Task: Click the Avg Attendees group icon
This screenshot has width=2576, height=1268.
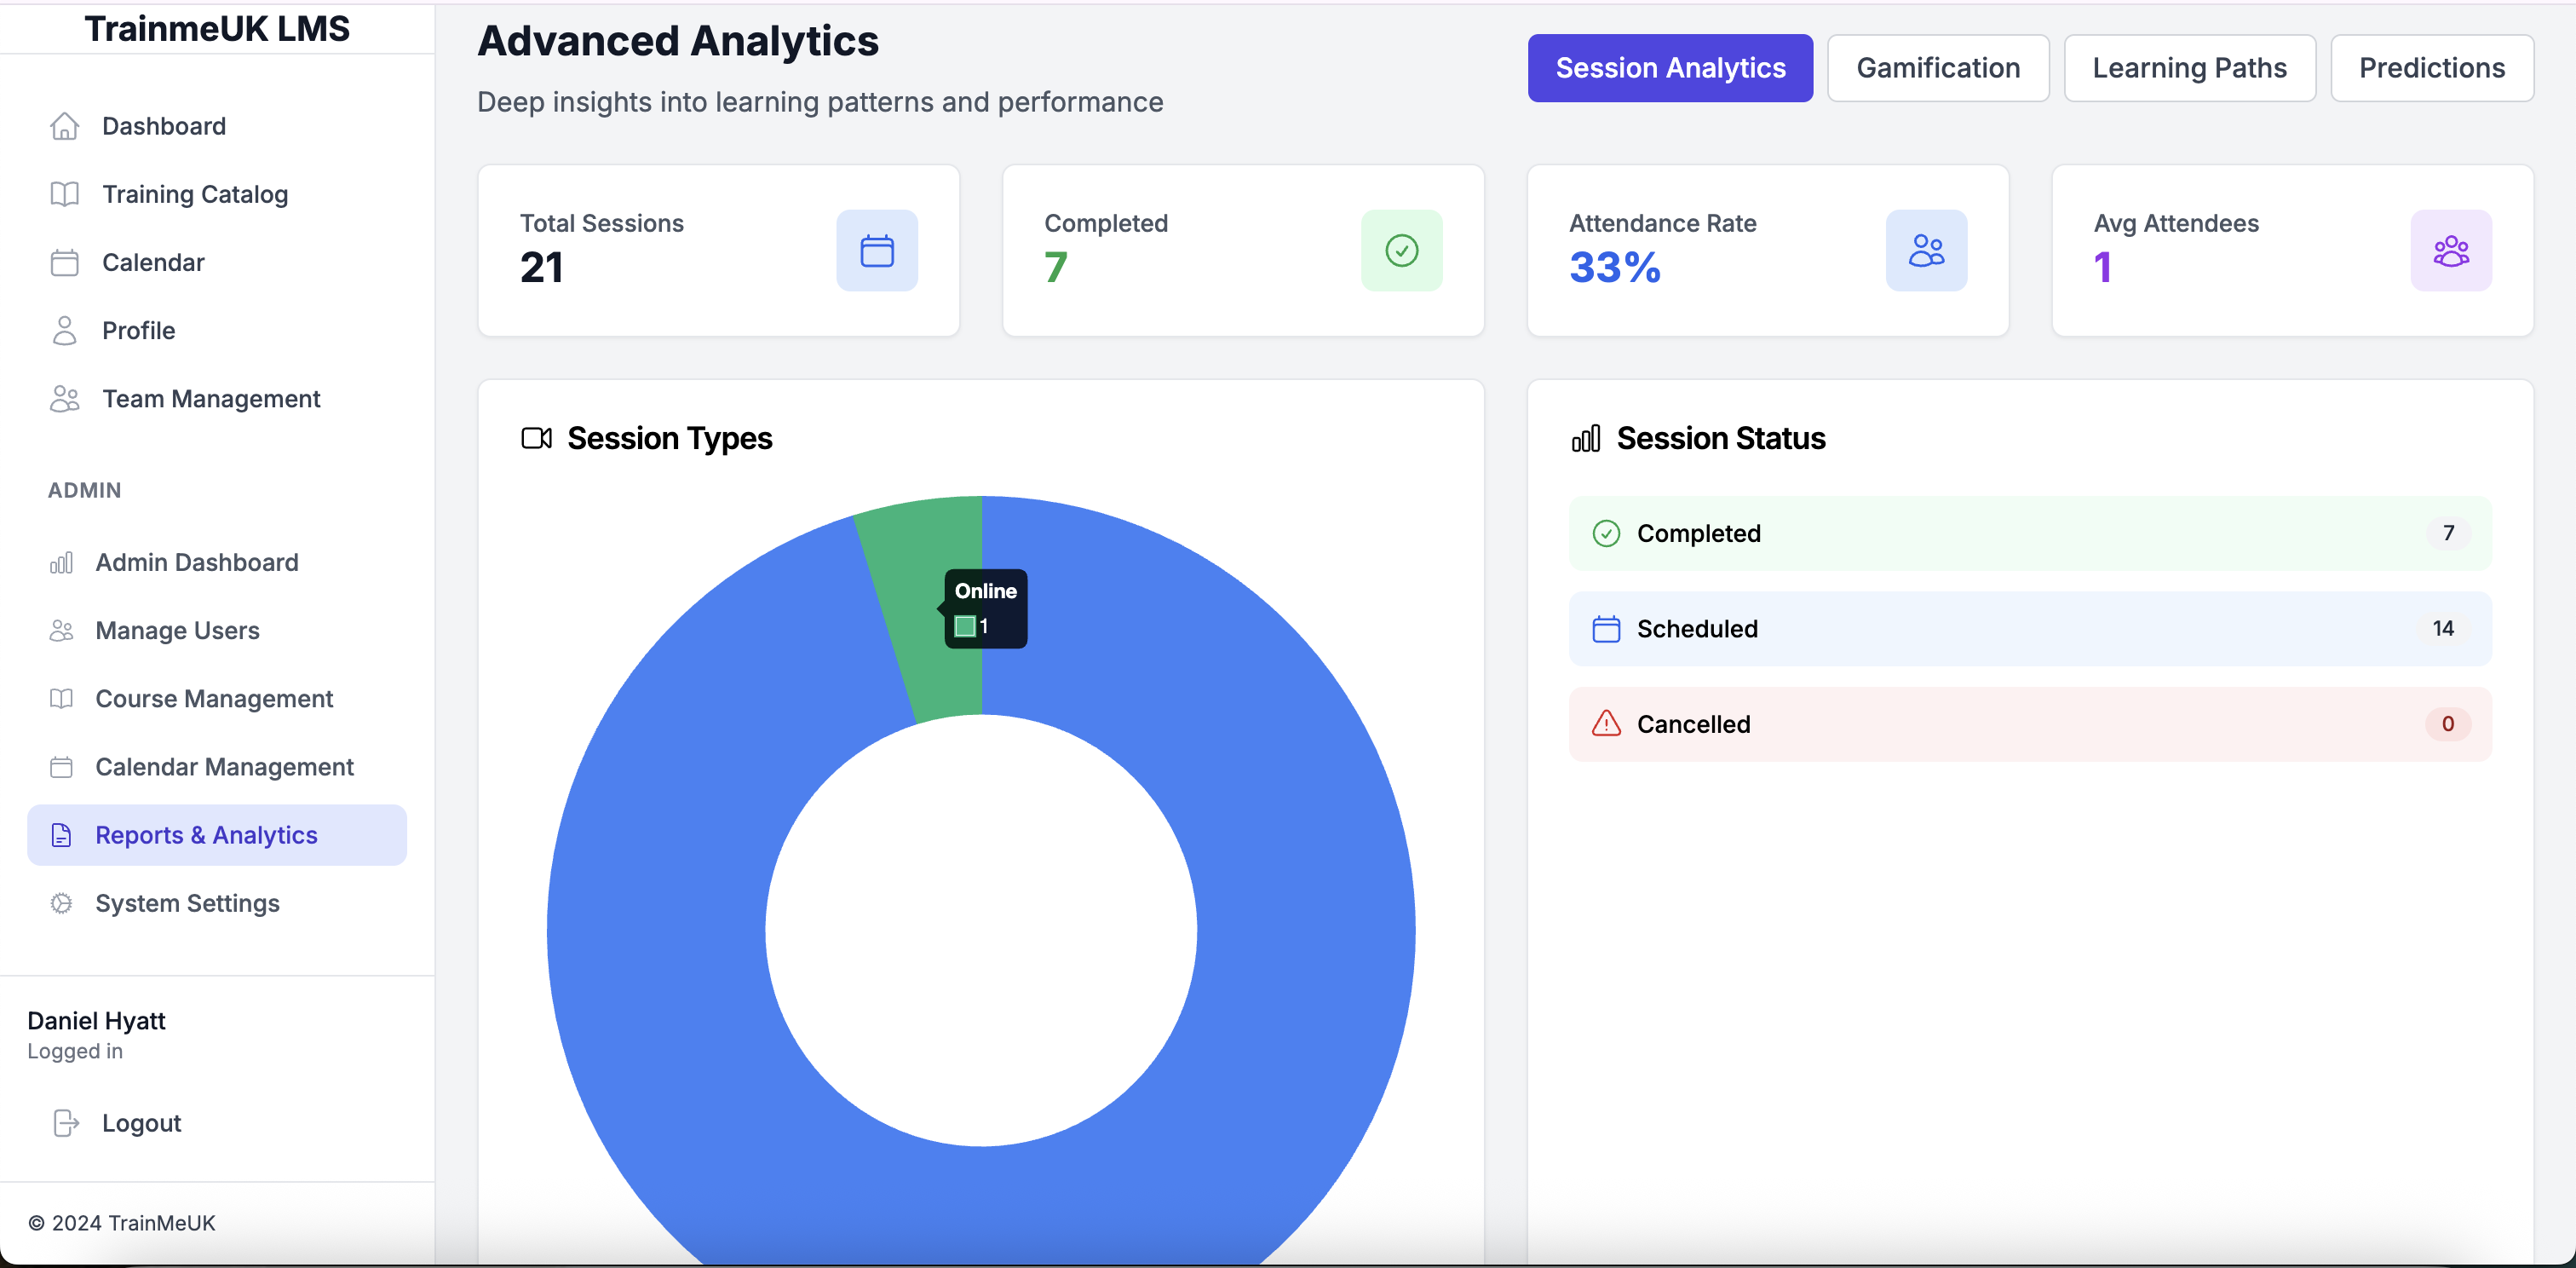Action: coord(2451,250)
